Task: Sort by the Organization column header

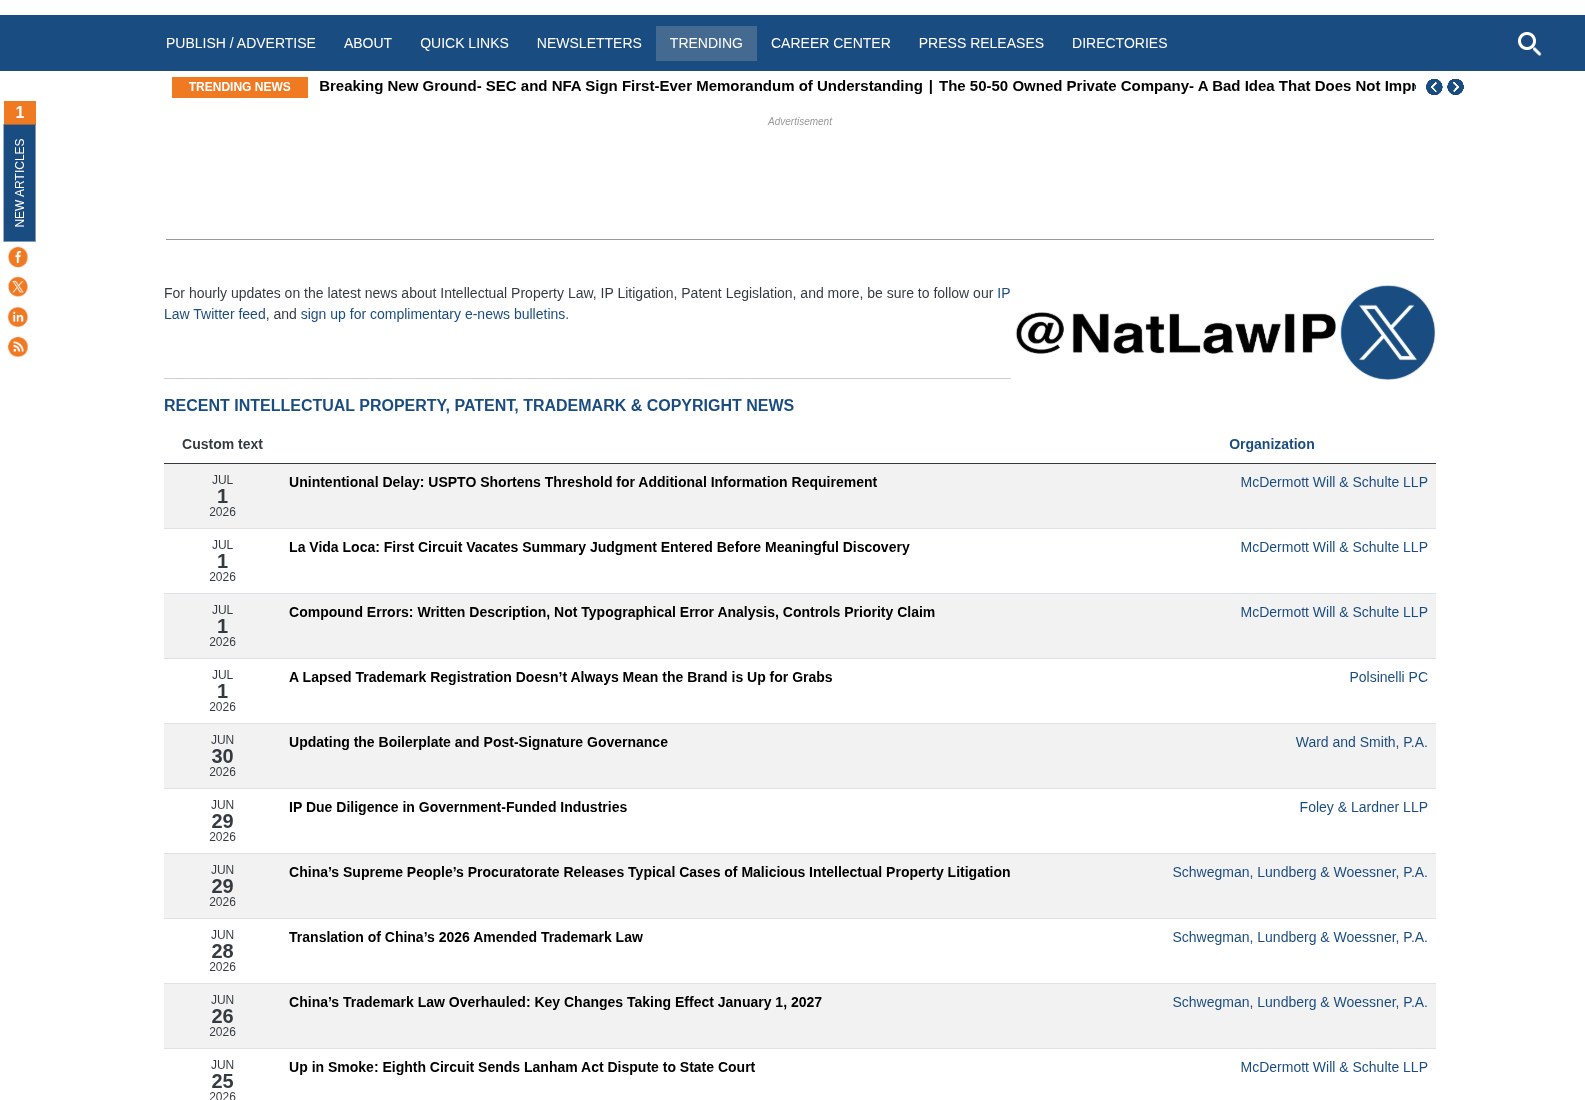Action: 1271,444
